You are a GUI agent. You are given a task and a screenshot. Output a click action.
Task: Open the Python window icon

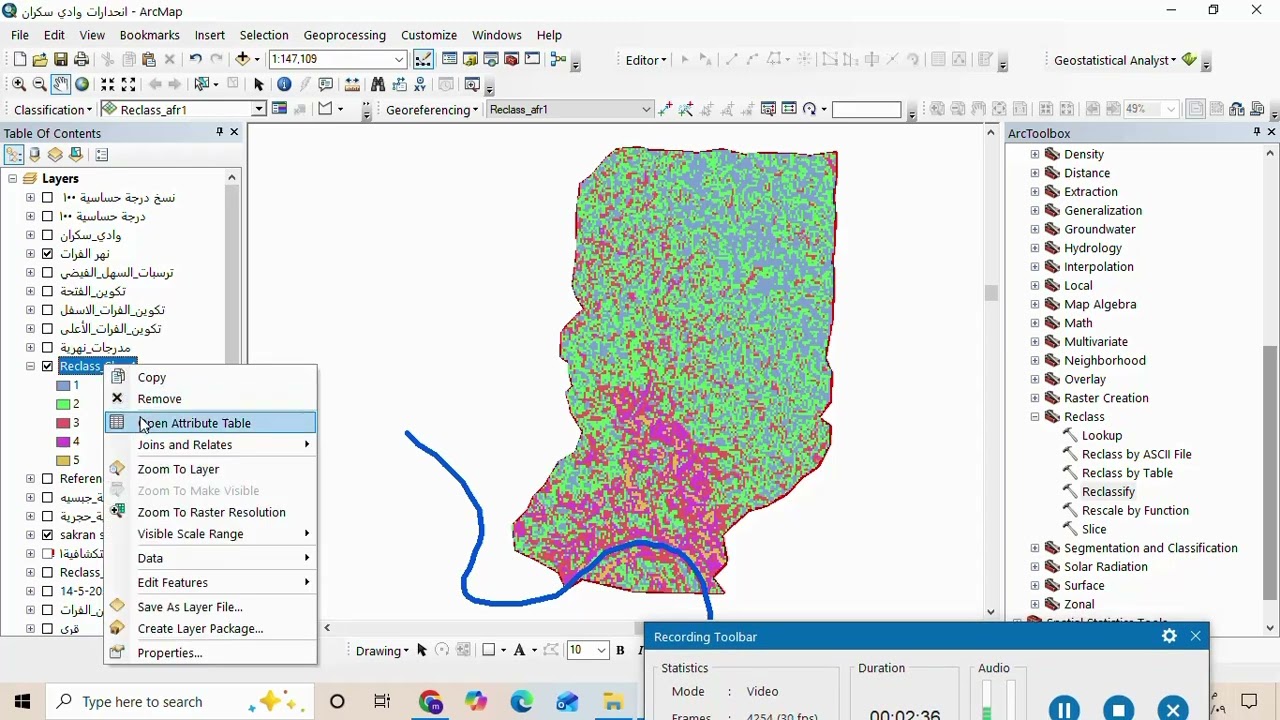pos(532,59)
